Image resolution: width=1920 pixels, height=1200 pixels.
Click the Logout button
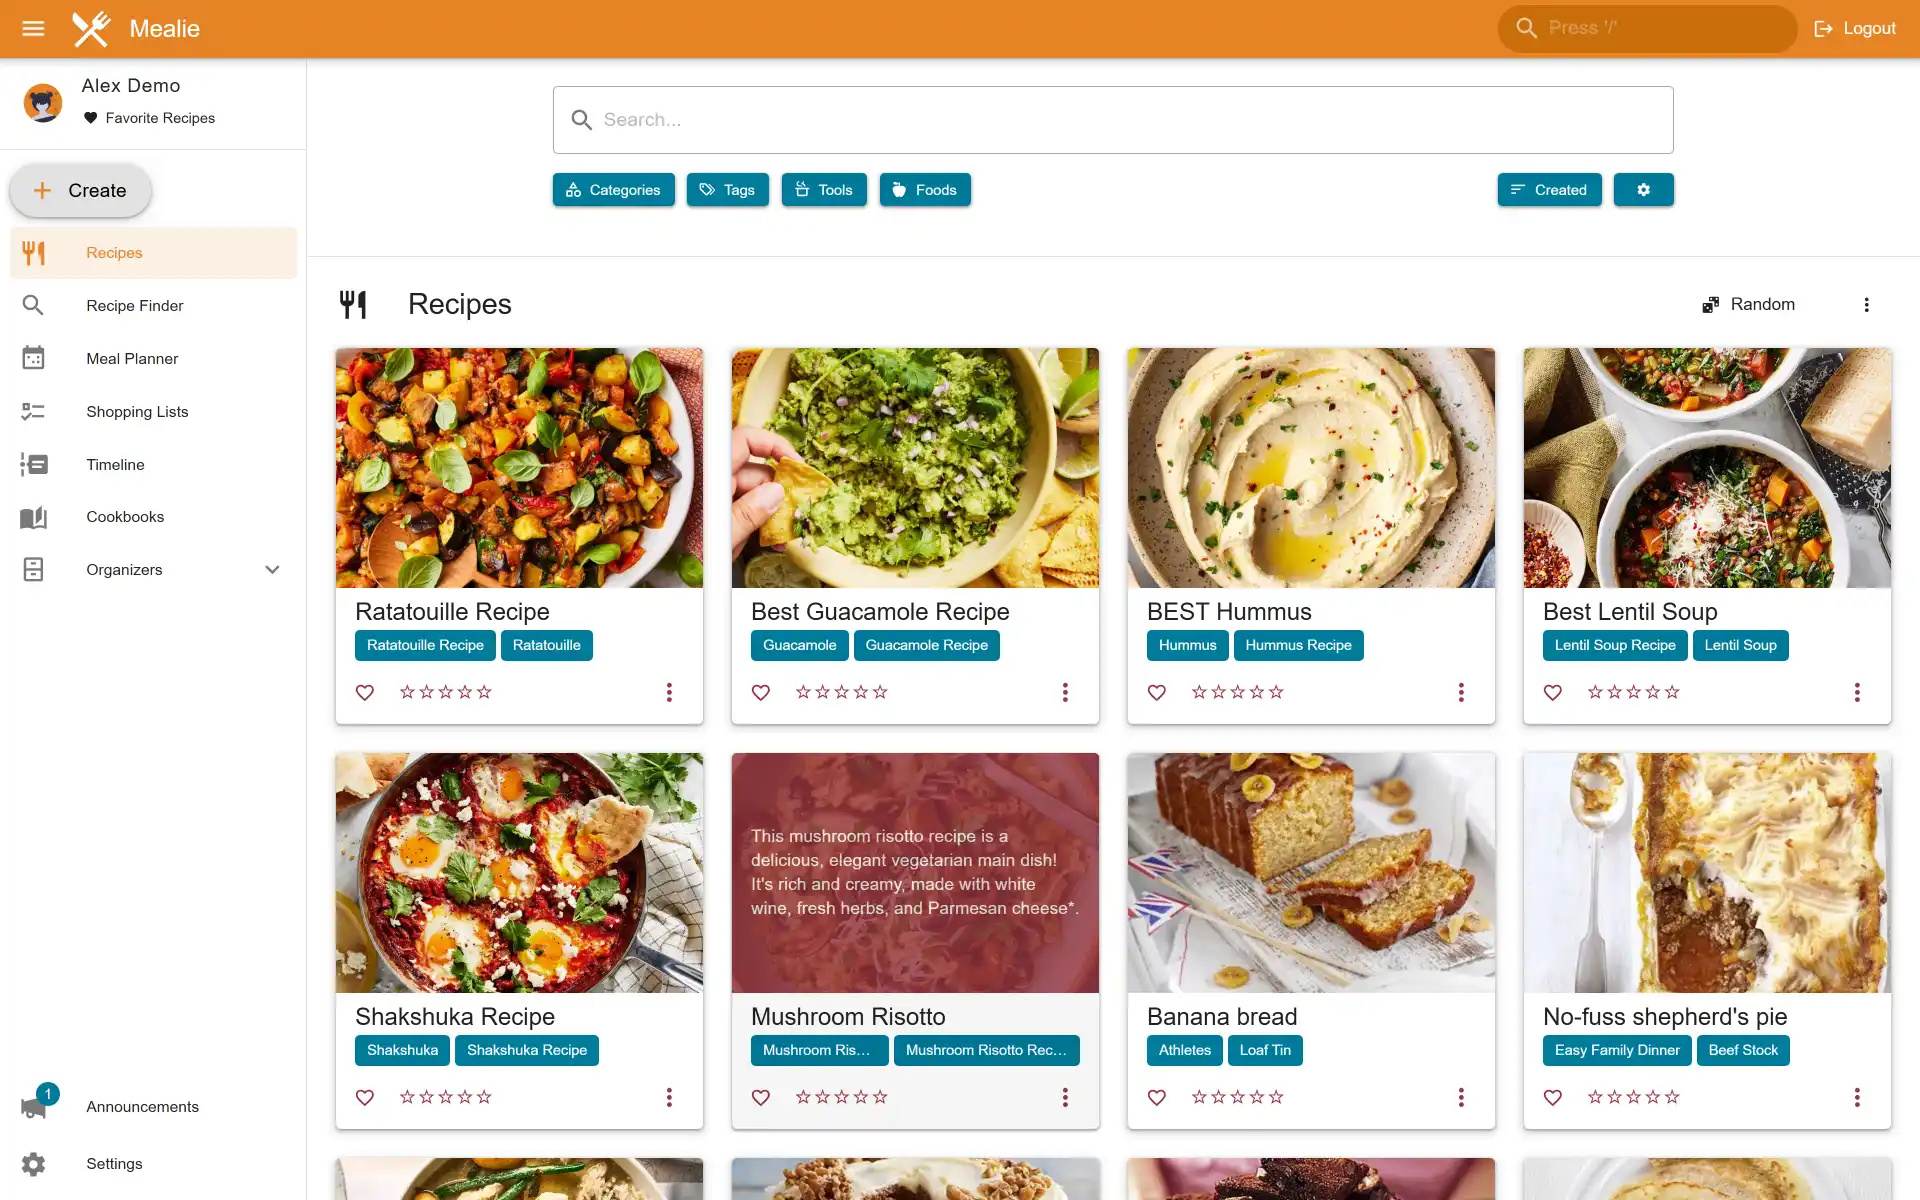[x=1855, y=28]
